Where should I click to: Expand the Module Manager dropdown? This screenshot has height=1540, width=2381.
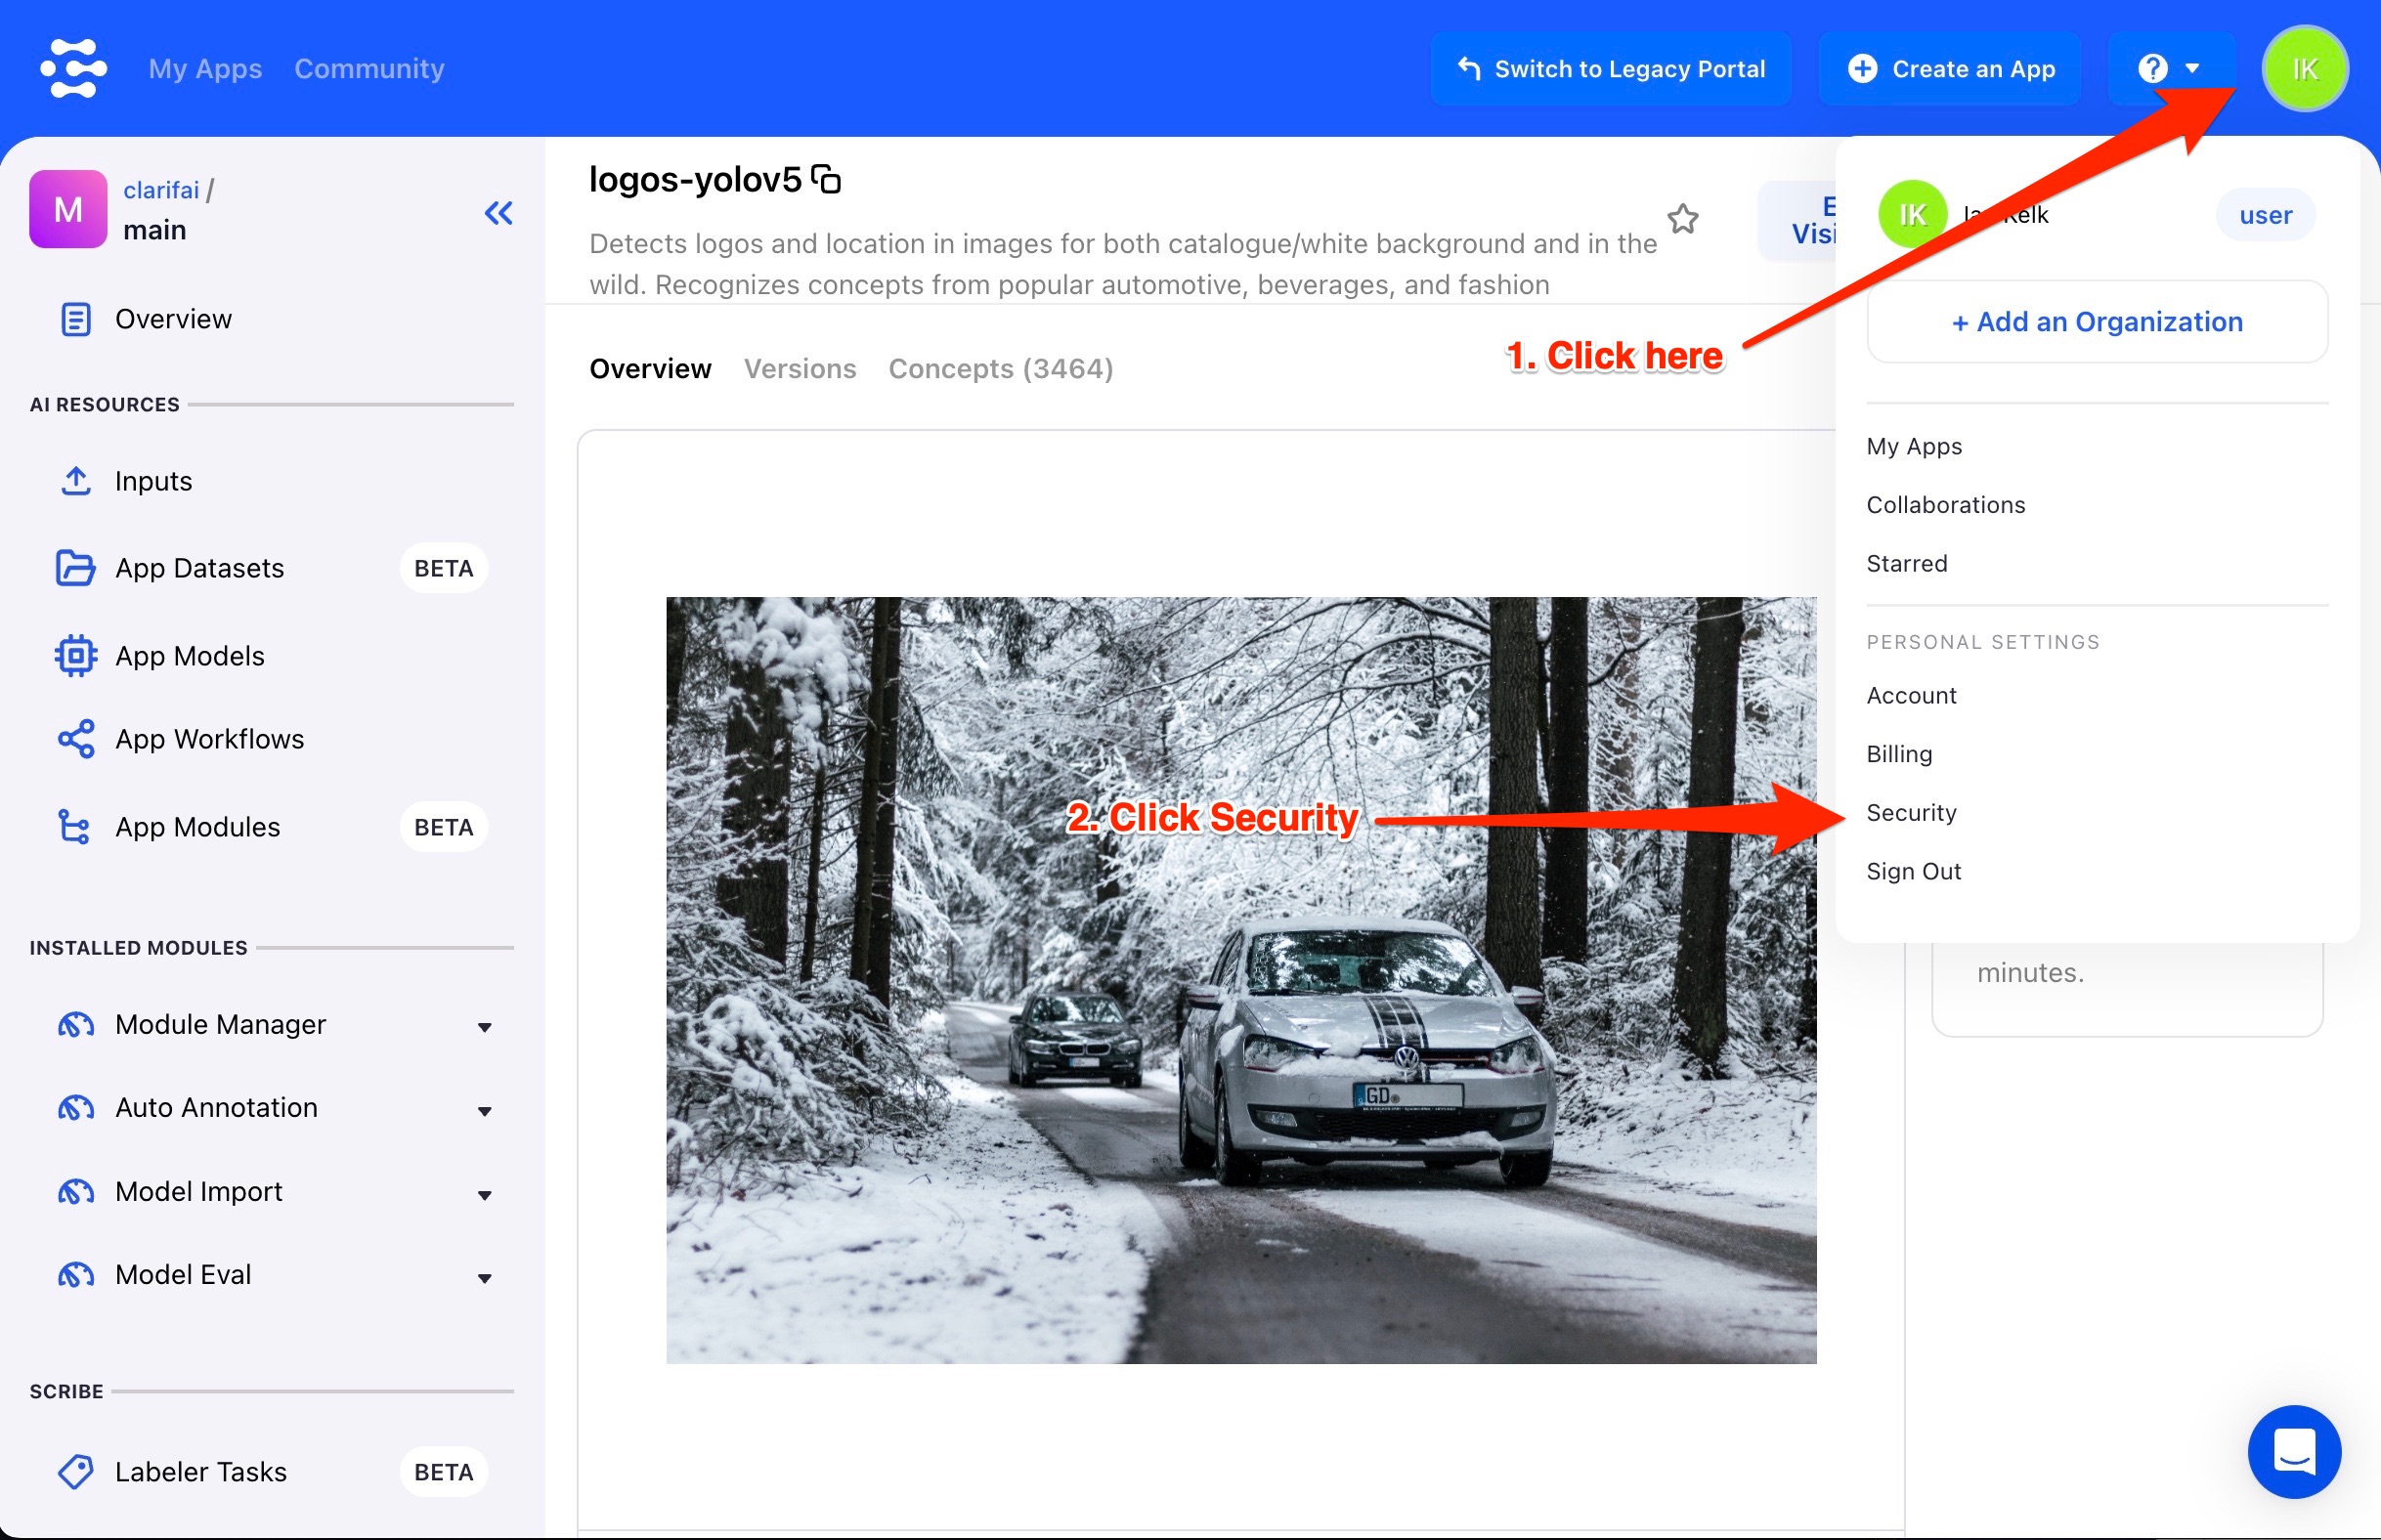[484, 1027]
